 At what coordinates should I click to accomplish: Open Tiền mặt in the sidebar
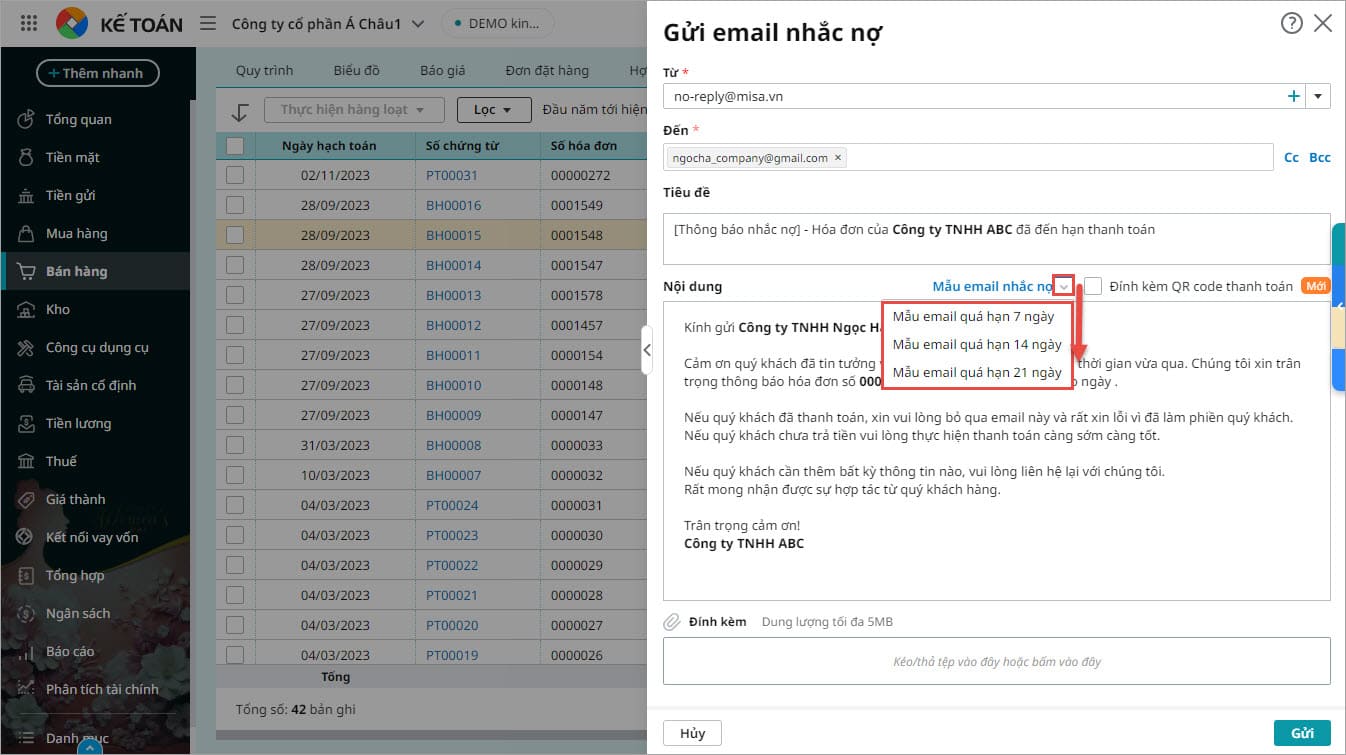point(72,157)
